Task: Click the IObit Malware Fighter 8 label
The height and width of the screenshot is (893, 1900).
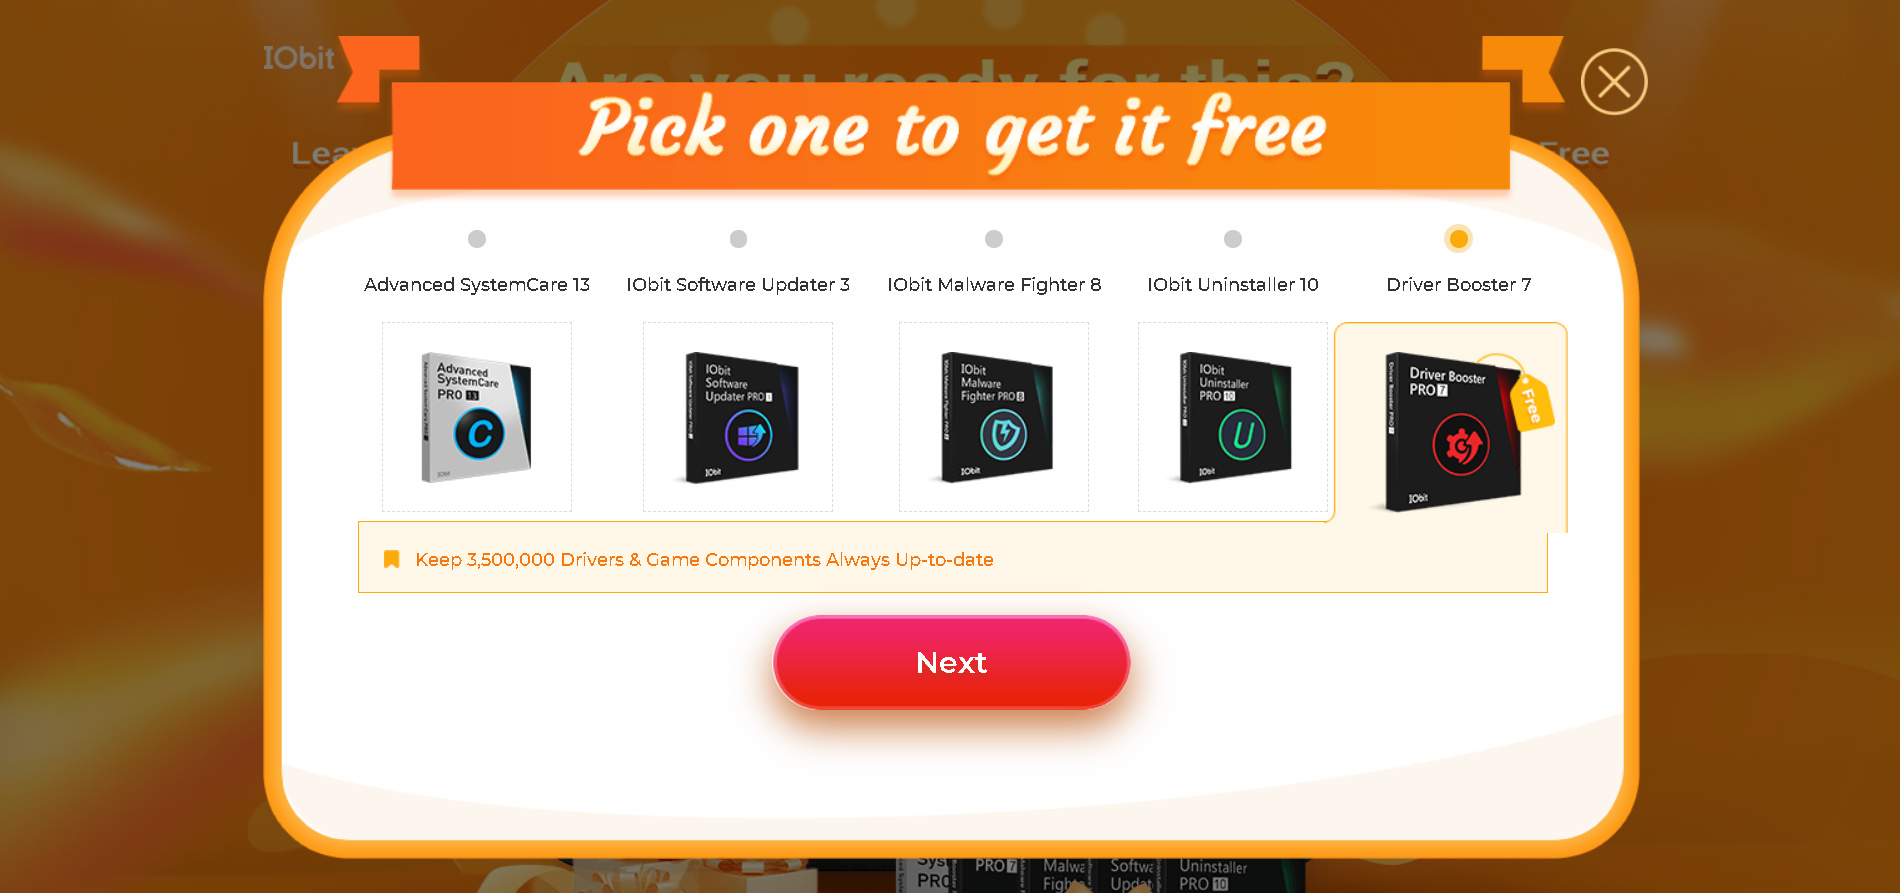Action: [994, 285]
